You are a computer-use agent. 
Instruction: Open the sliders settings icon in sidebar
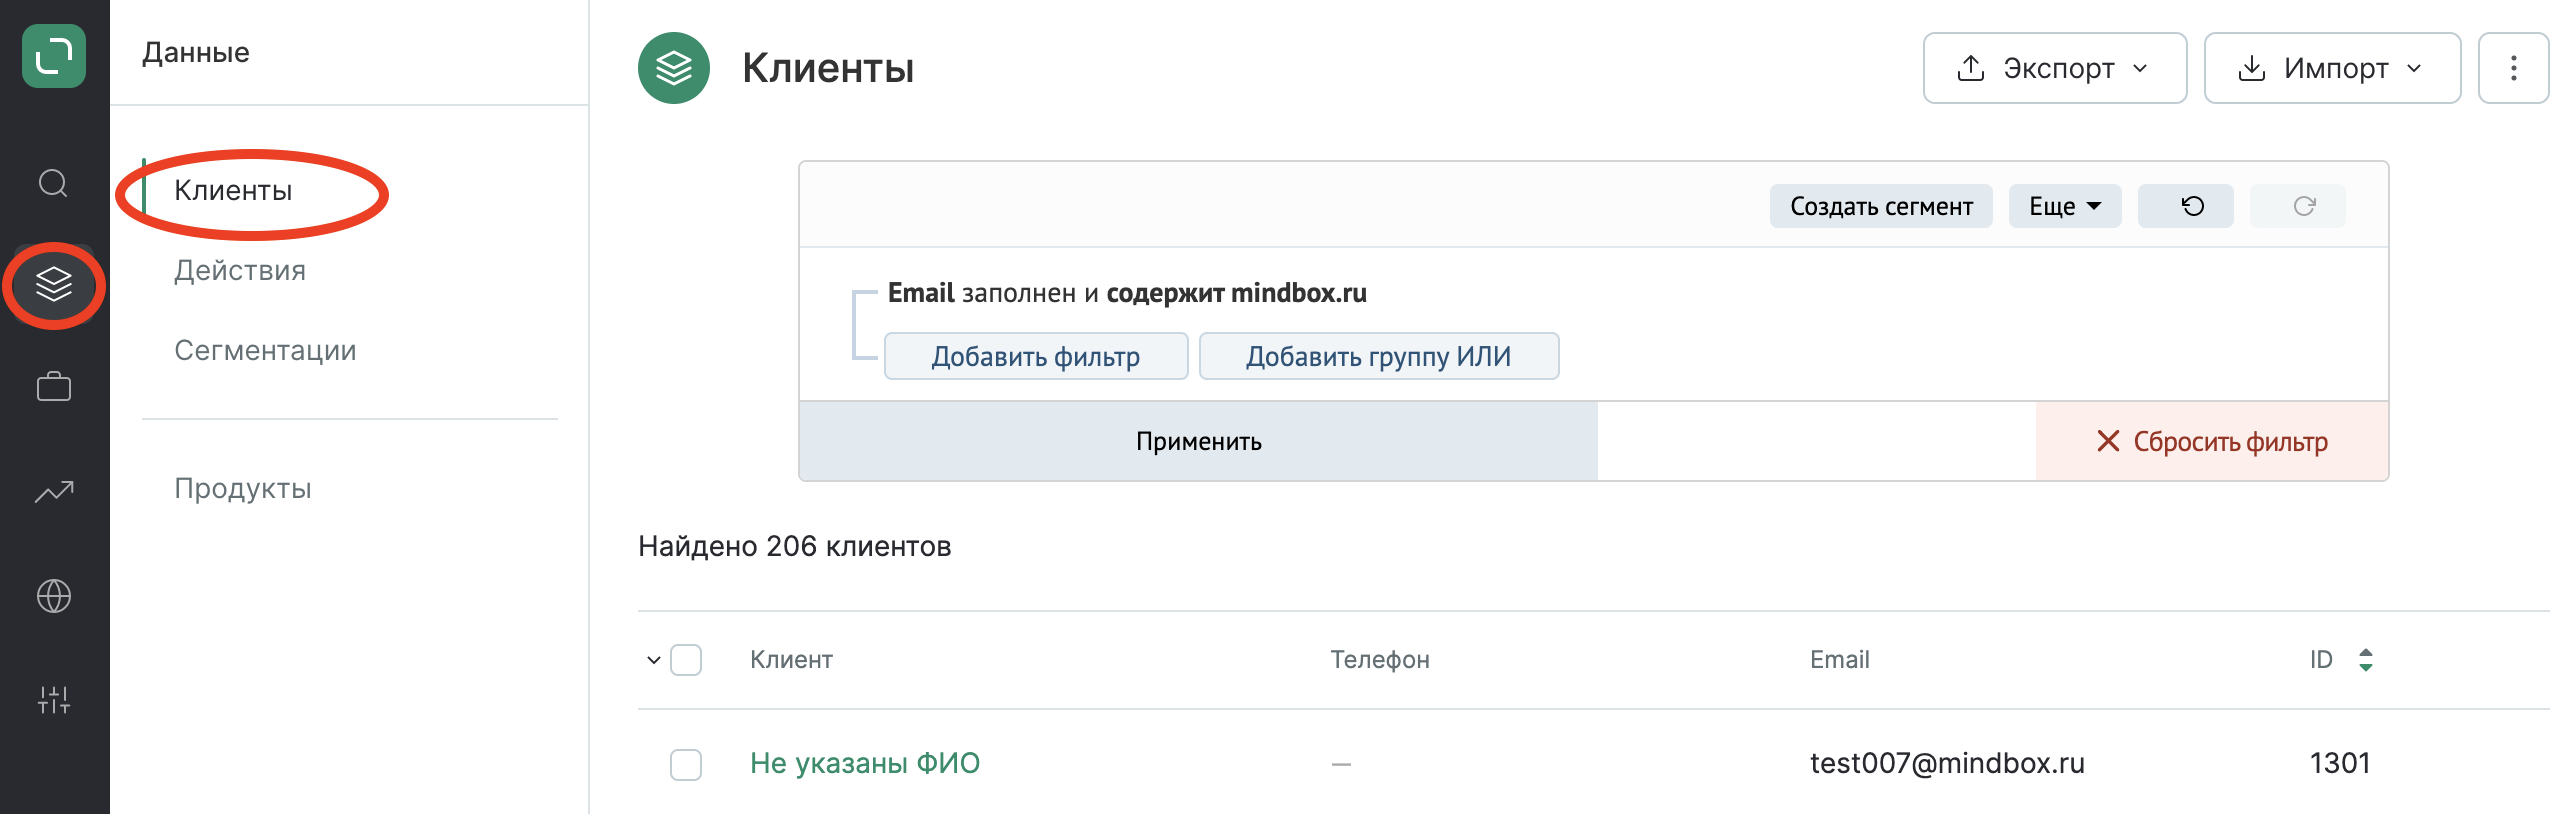[54, 700]
